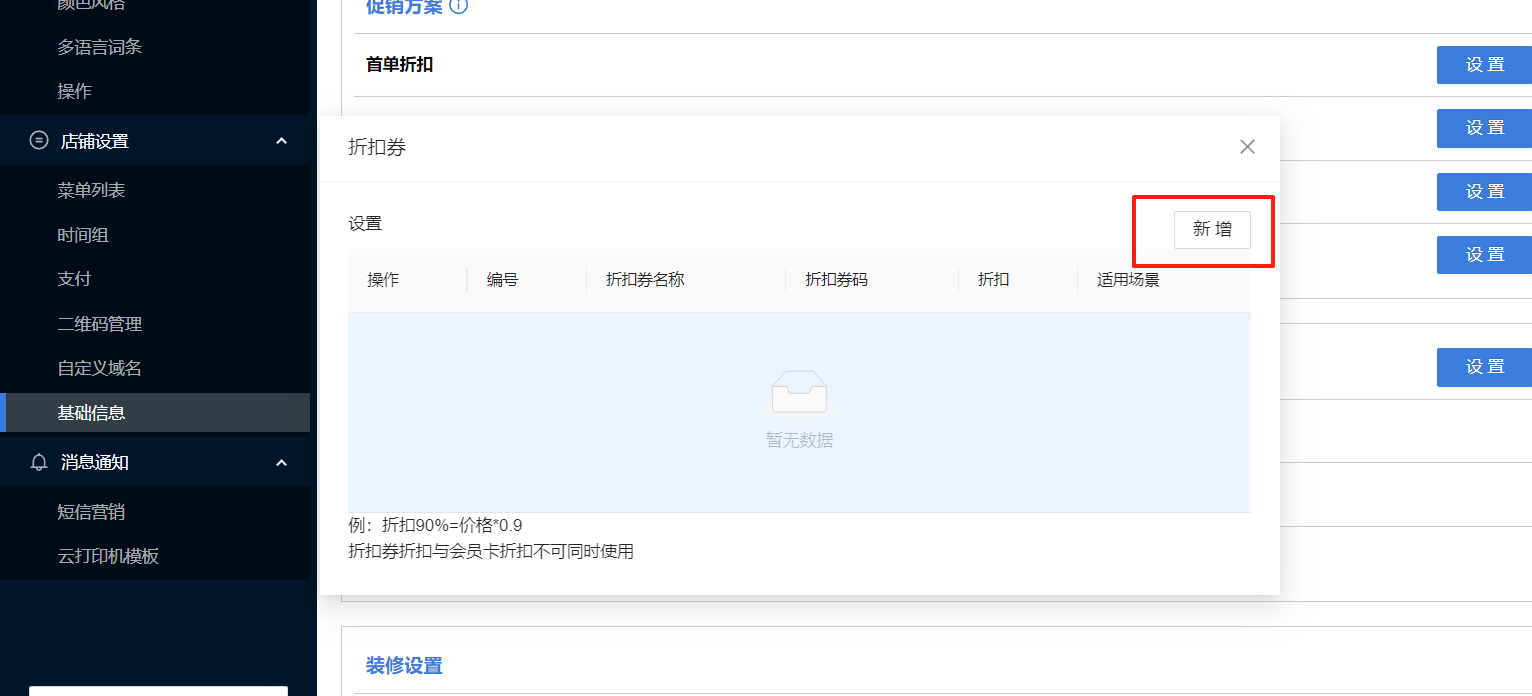
Task: Click the 例：折扣90%=价格*0.9 note
Action: 435,526
